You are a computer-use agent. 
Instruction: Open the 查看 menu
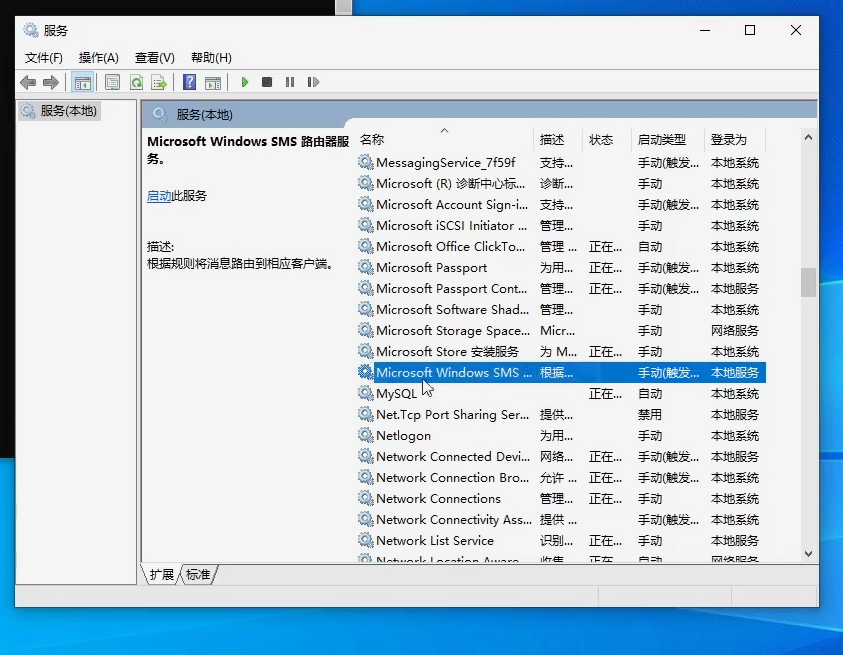coord(153,57)
